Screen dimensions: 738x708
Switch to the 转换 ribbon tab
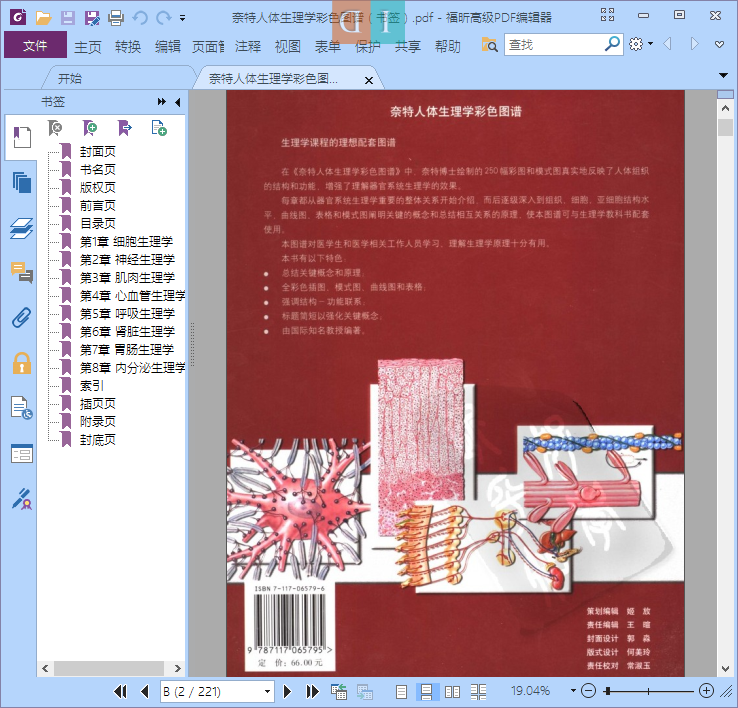tap(128, 47)
